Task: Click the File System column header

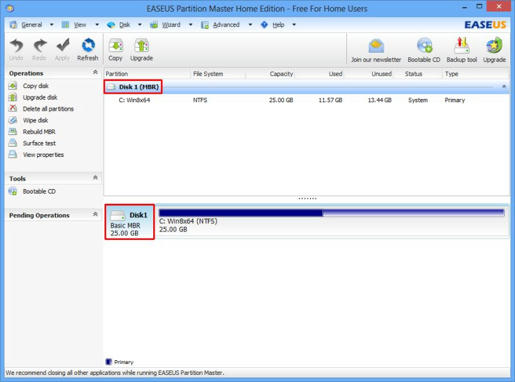Action: click(x=208, y=74)
